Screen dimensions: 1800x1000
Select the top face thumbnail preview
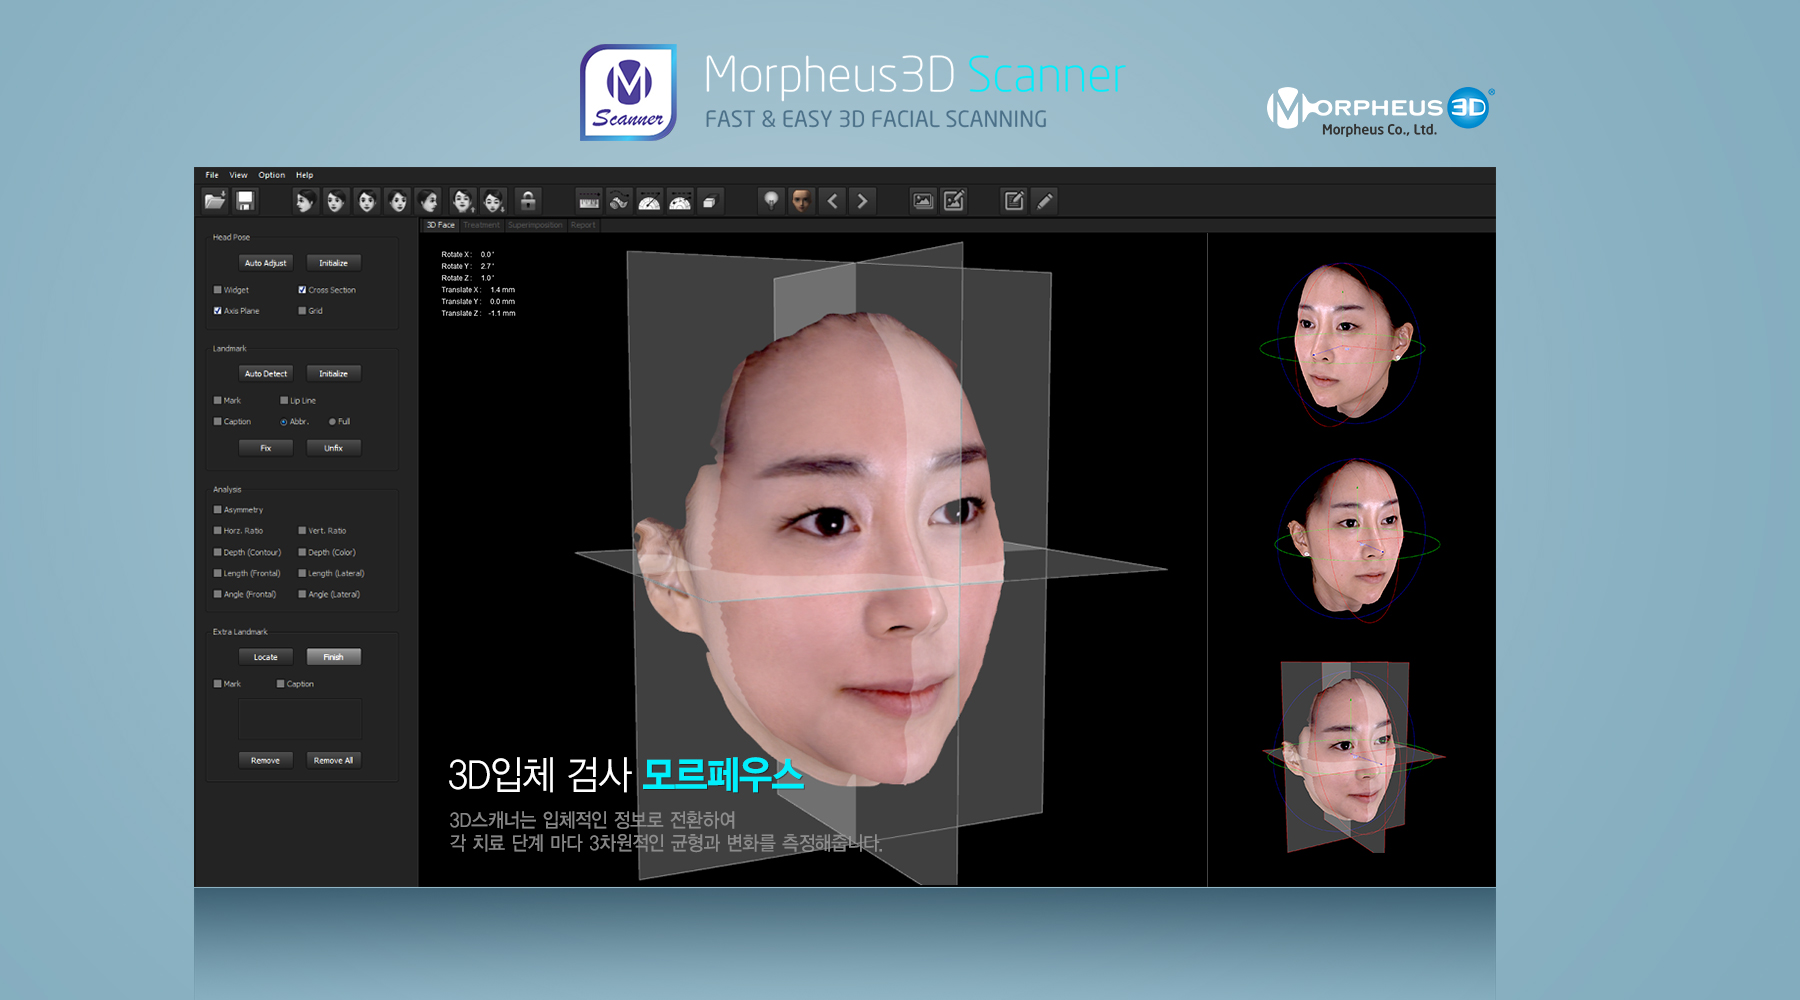[1349, 343]
